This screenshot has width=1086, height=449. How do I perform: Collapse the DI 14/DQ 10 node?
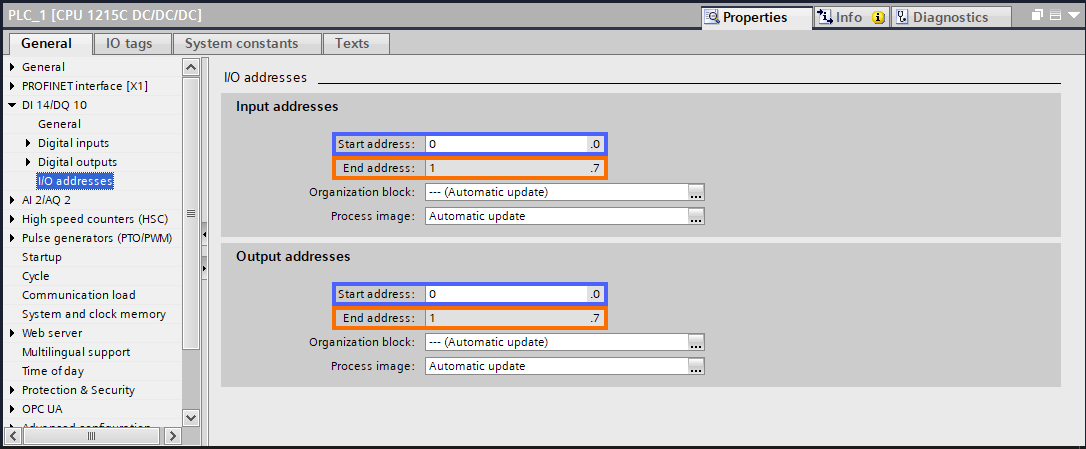click(x=12, y=105)
